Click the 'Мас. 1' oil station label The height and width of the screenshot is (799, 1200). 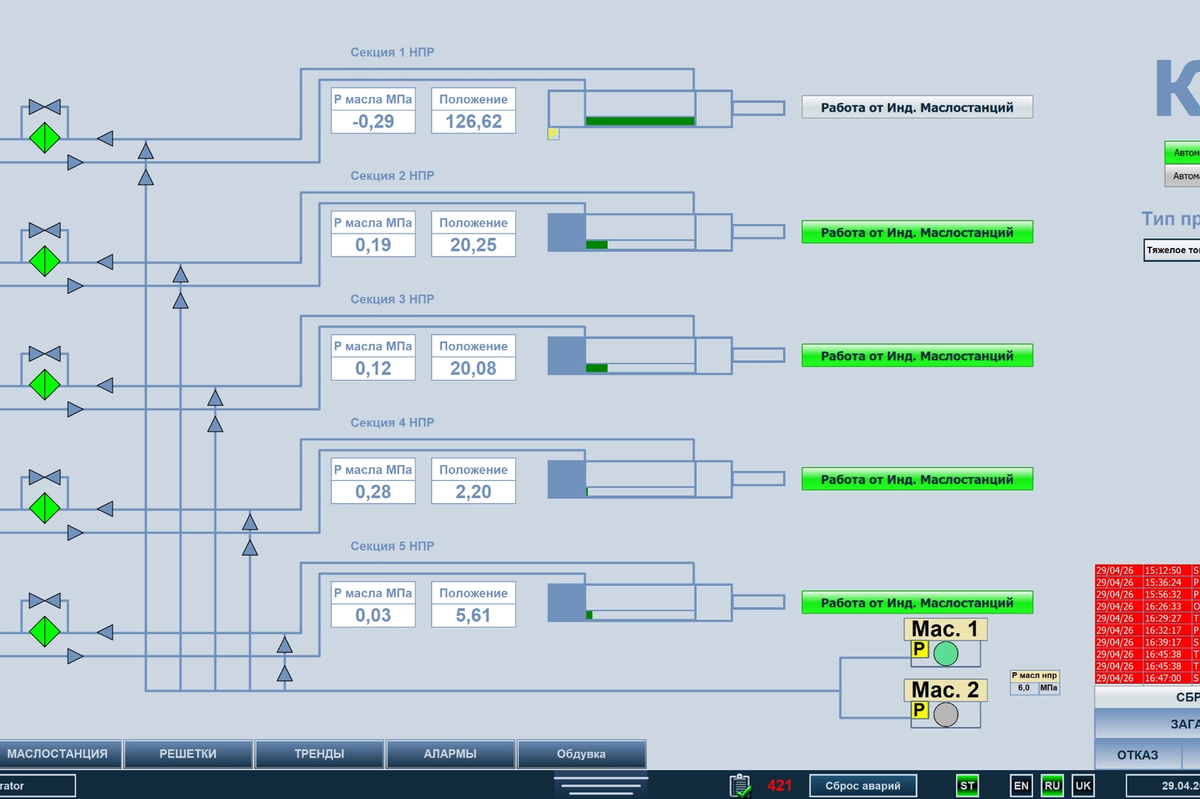pyautogui.click(x=945, y=630)
